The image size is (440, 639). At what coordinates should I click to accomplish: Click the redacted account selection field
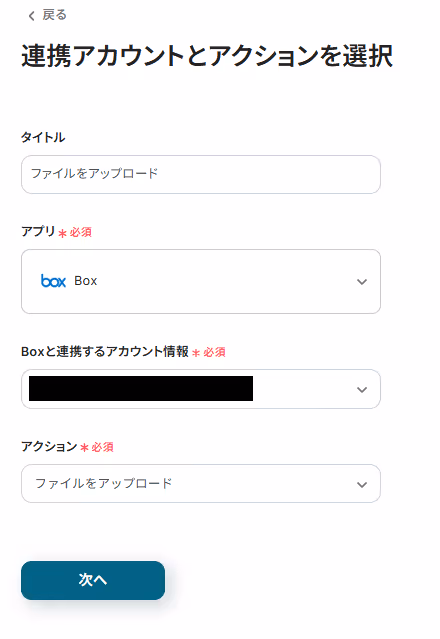pos(201,389)
